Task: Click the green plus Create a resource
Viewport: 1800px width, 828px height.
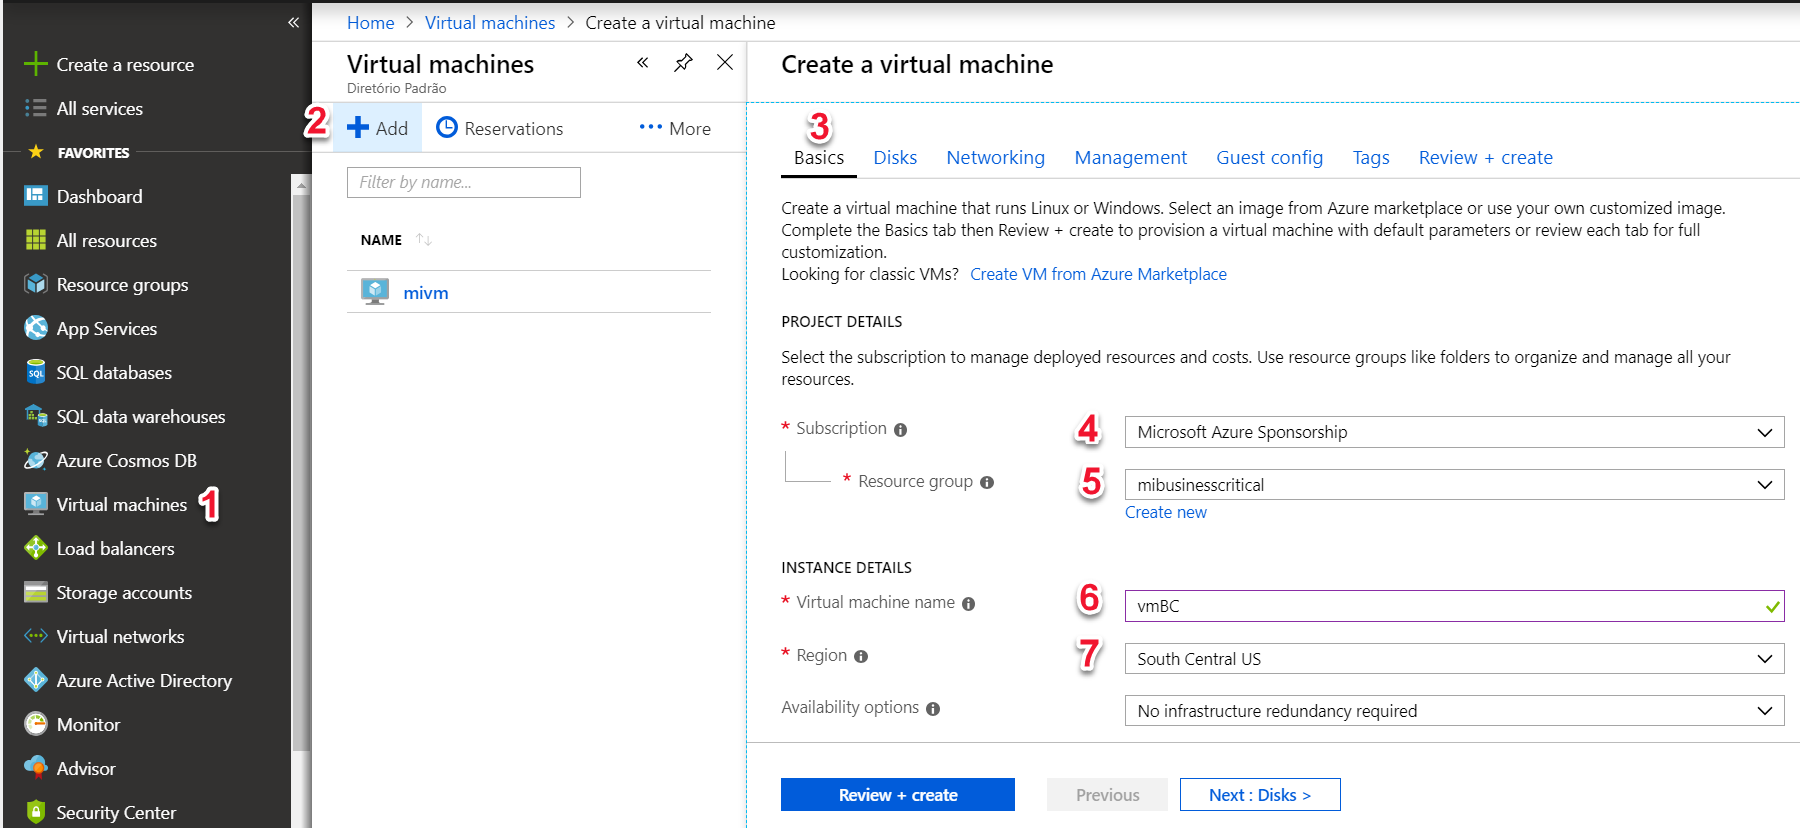Action: click(36, 64)
